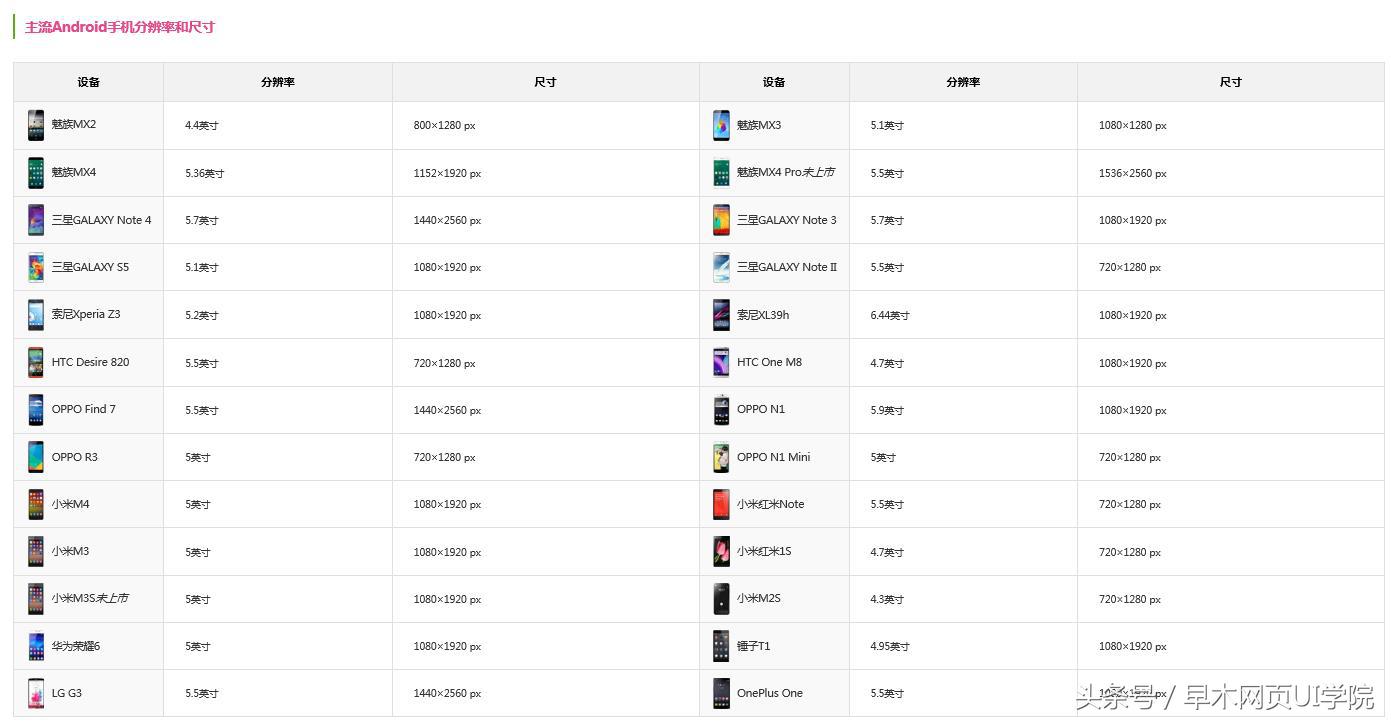
Task: Click the OPPO Find 7 phone icon
Action: pyautogui.click(x=36, y=410)
